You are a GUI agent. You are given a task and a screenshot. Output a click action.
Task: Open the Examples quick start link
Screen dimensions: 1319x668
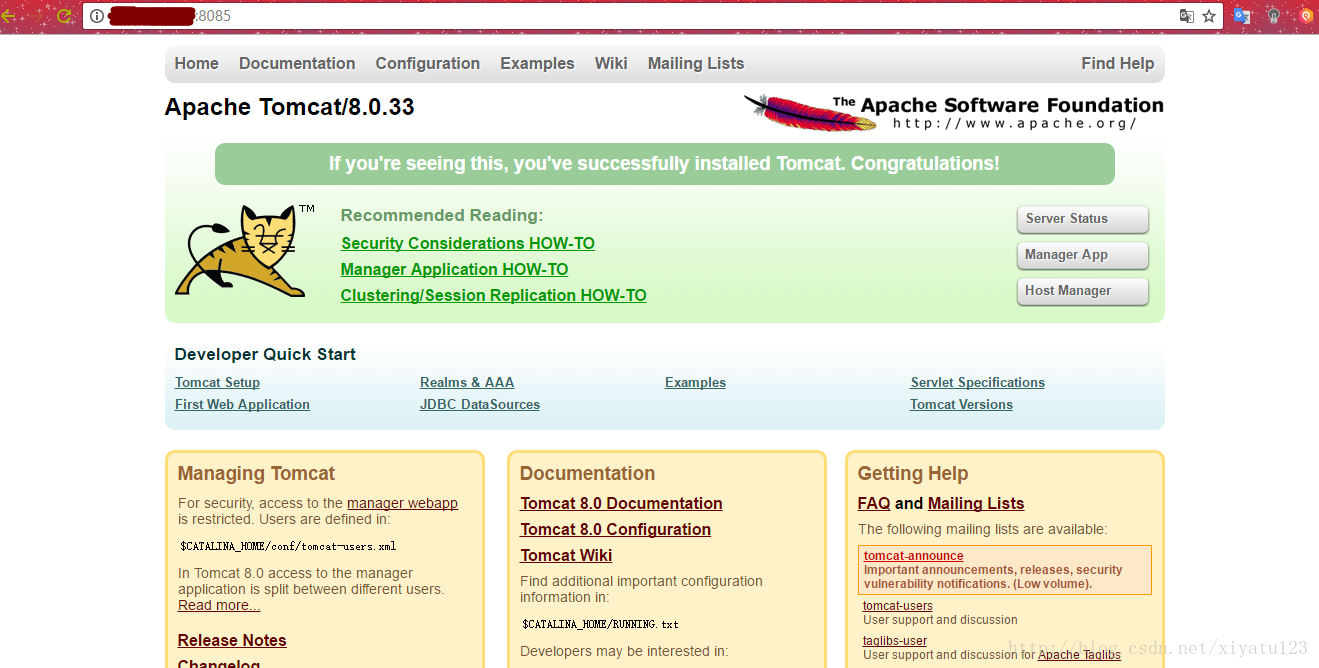click(x=695, y=382)
